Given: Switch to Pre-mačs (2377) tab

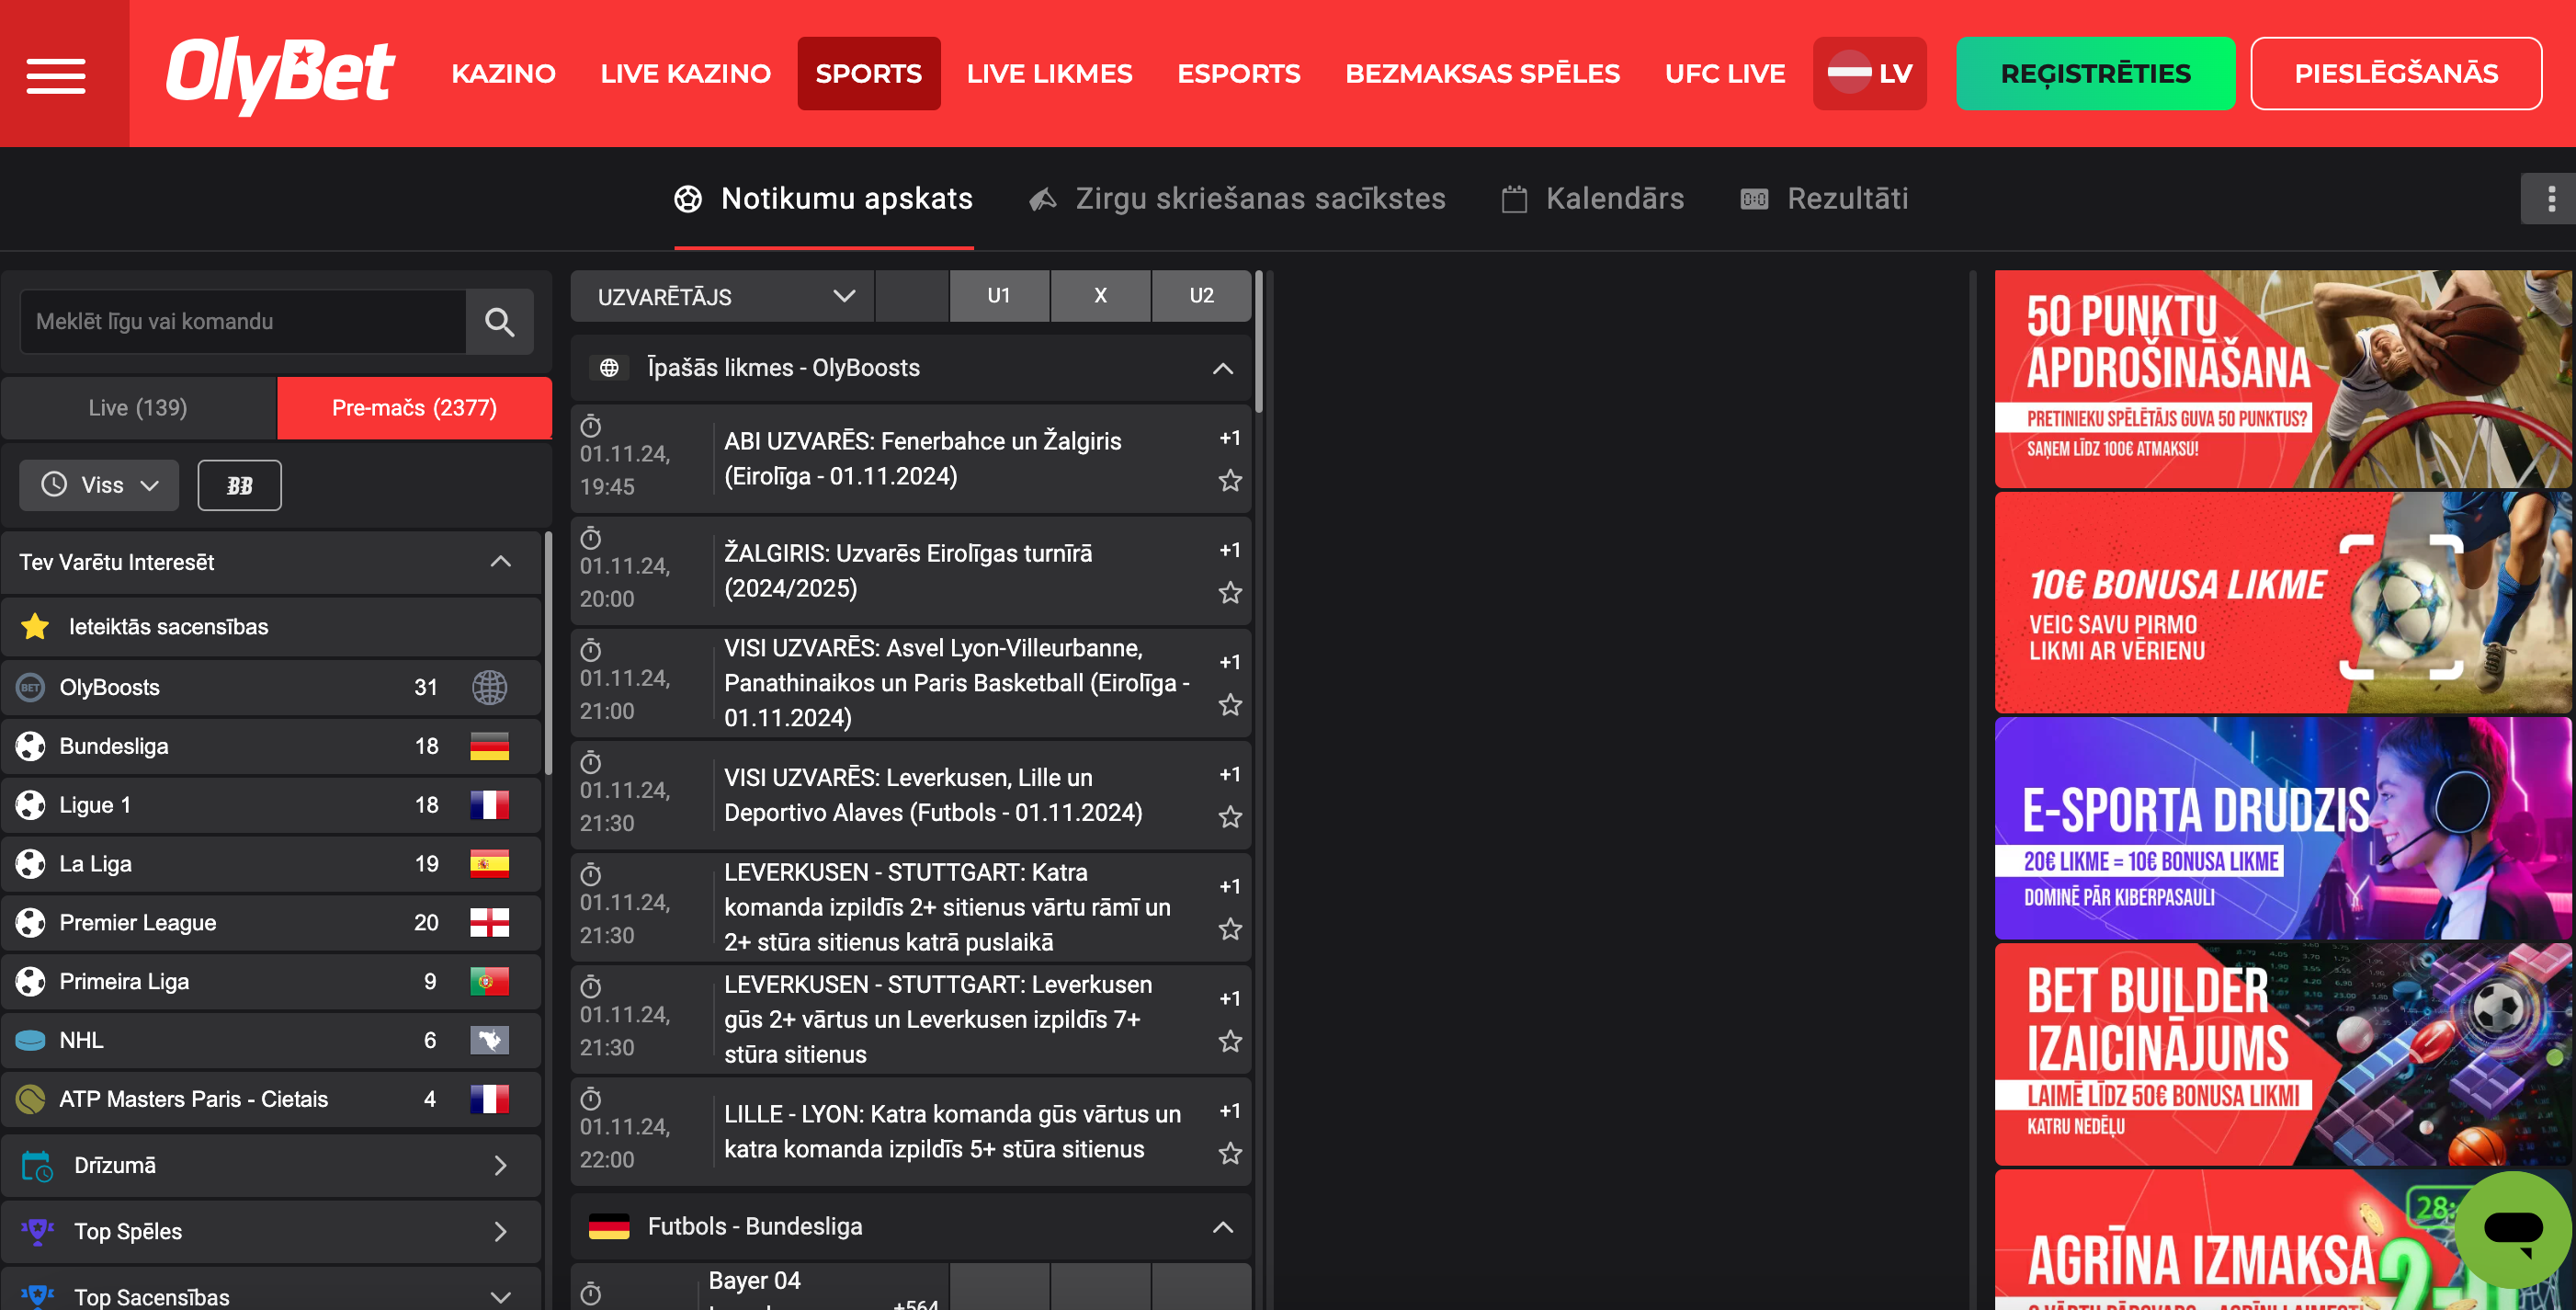Looking at the screenshot, I should coord(414,408).
